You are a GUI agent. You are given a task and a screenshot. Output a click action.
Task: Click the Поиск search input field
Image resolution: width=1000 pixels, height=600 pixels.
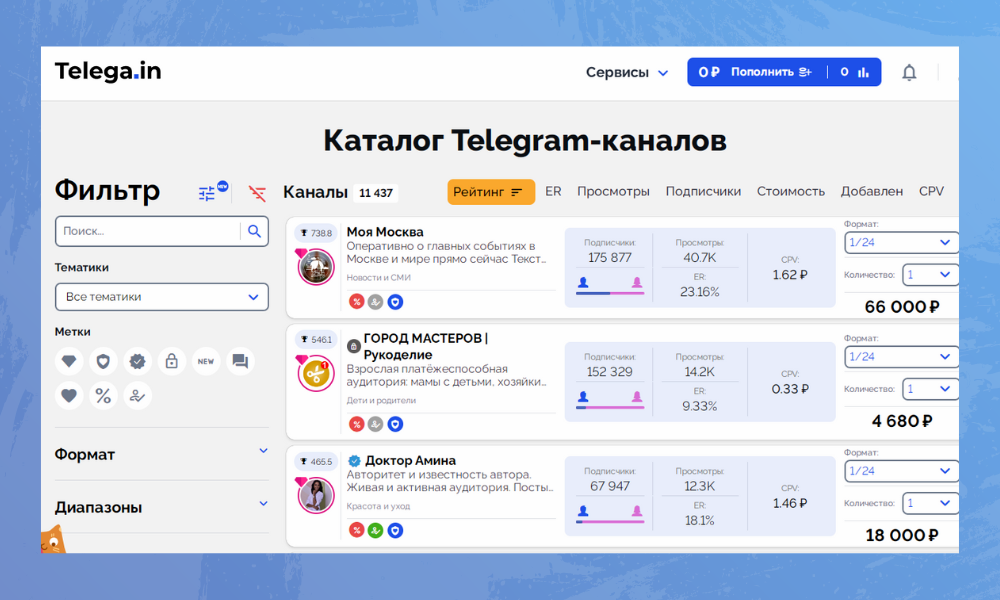148,231
